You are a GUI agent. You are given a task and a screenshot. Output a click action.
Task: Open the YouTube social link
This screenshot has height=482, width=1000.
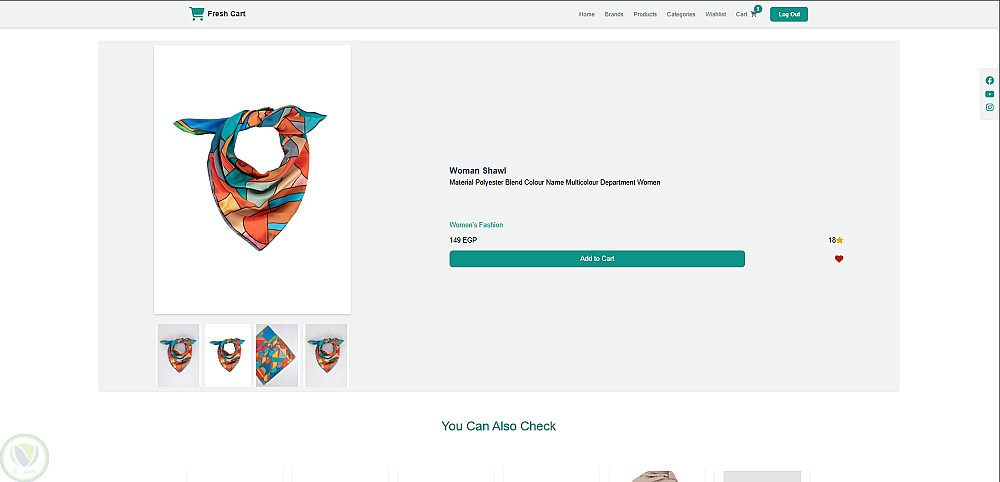(x=990, y=94)
